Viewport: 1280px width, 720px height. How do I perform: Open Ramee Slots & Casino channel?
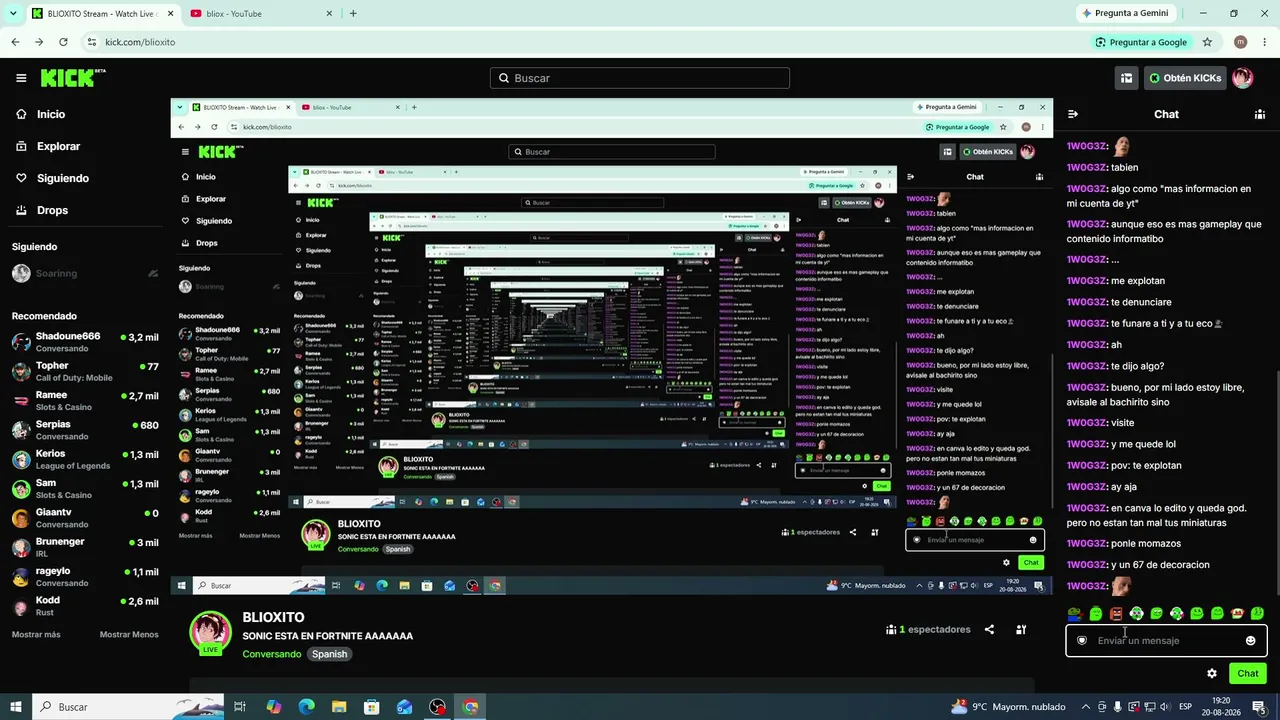(x=85, y=401)
